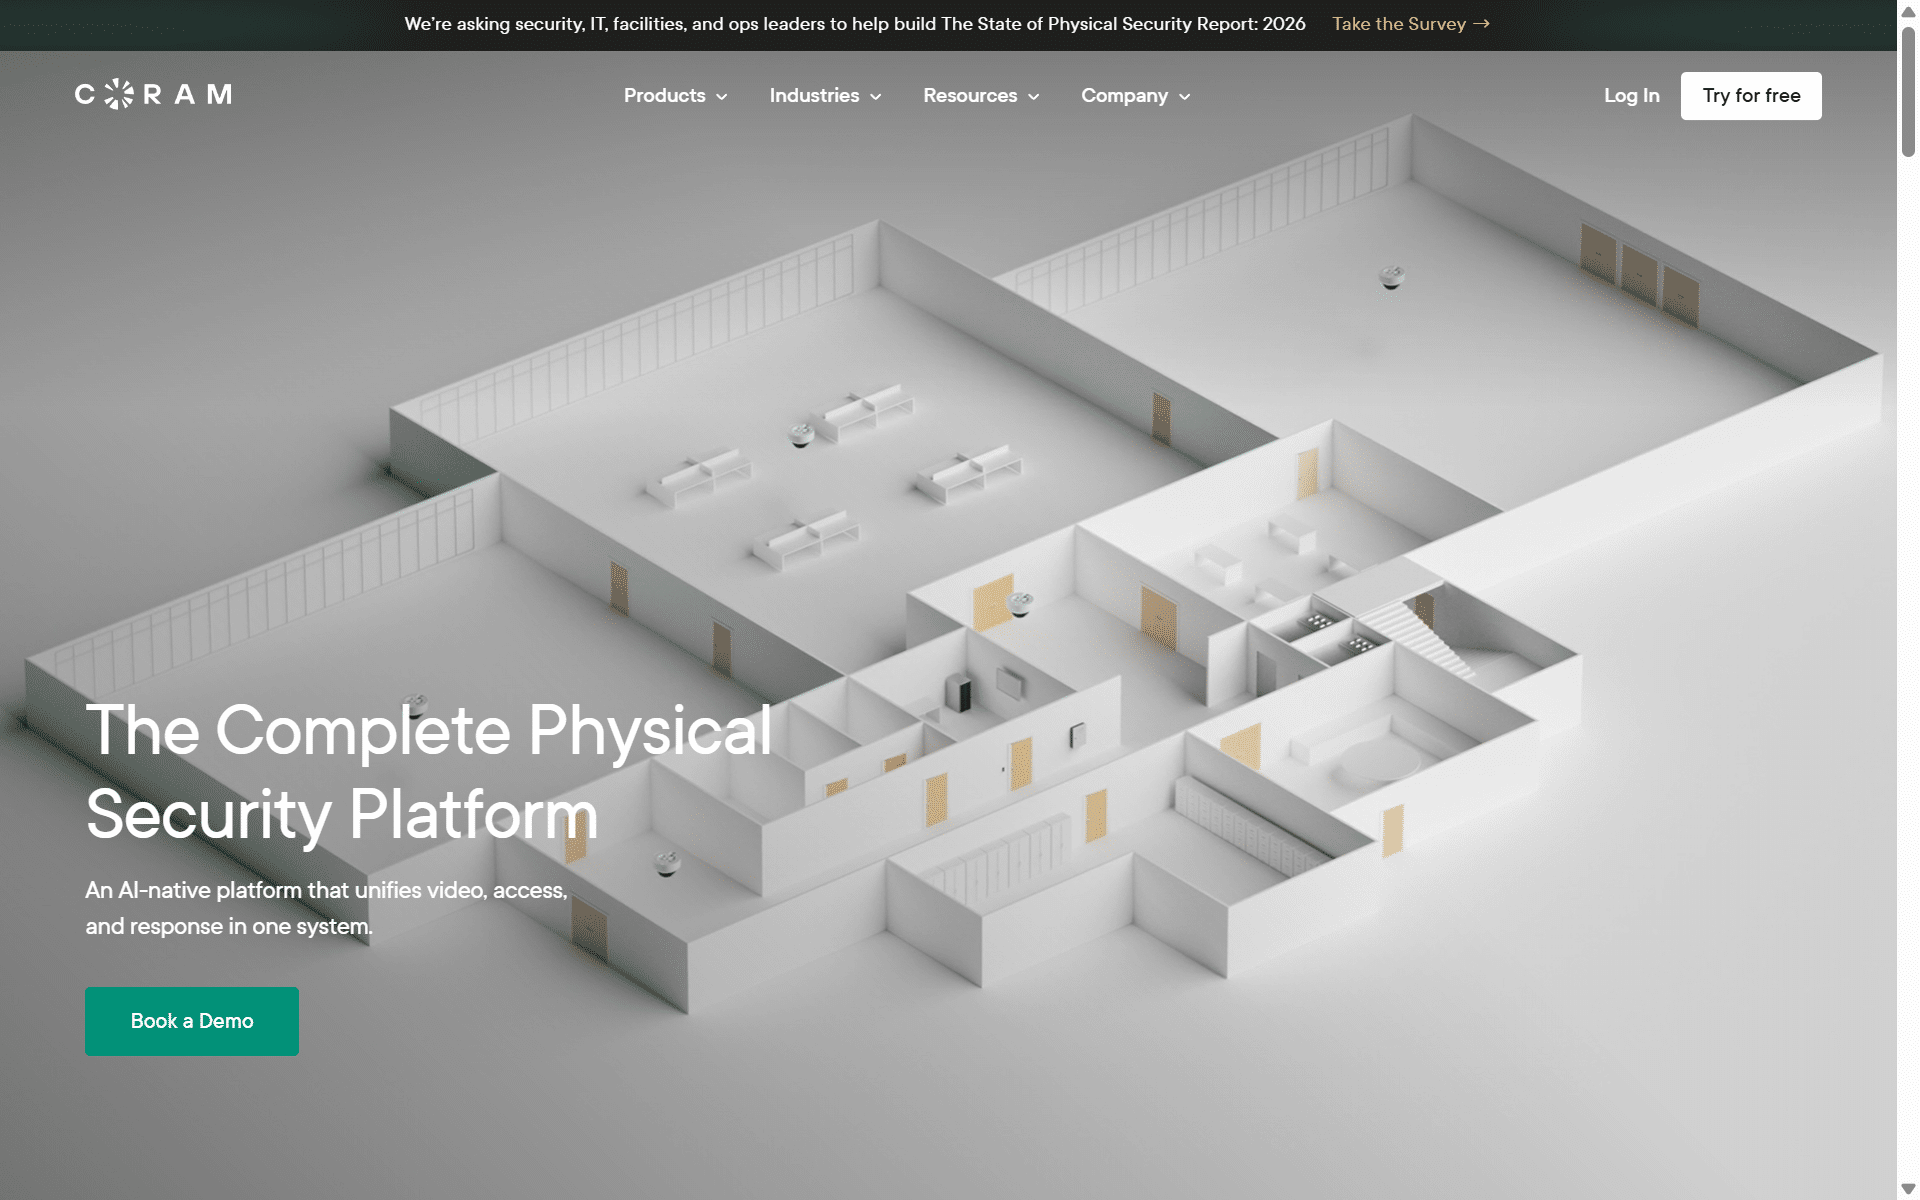
Task: Expand the Industries chevron arrow
Action: (875, 97)
